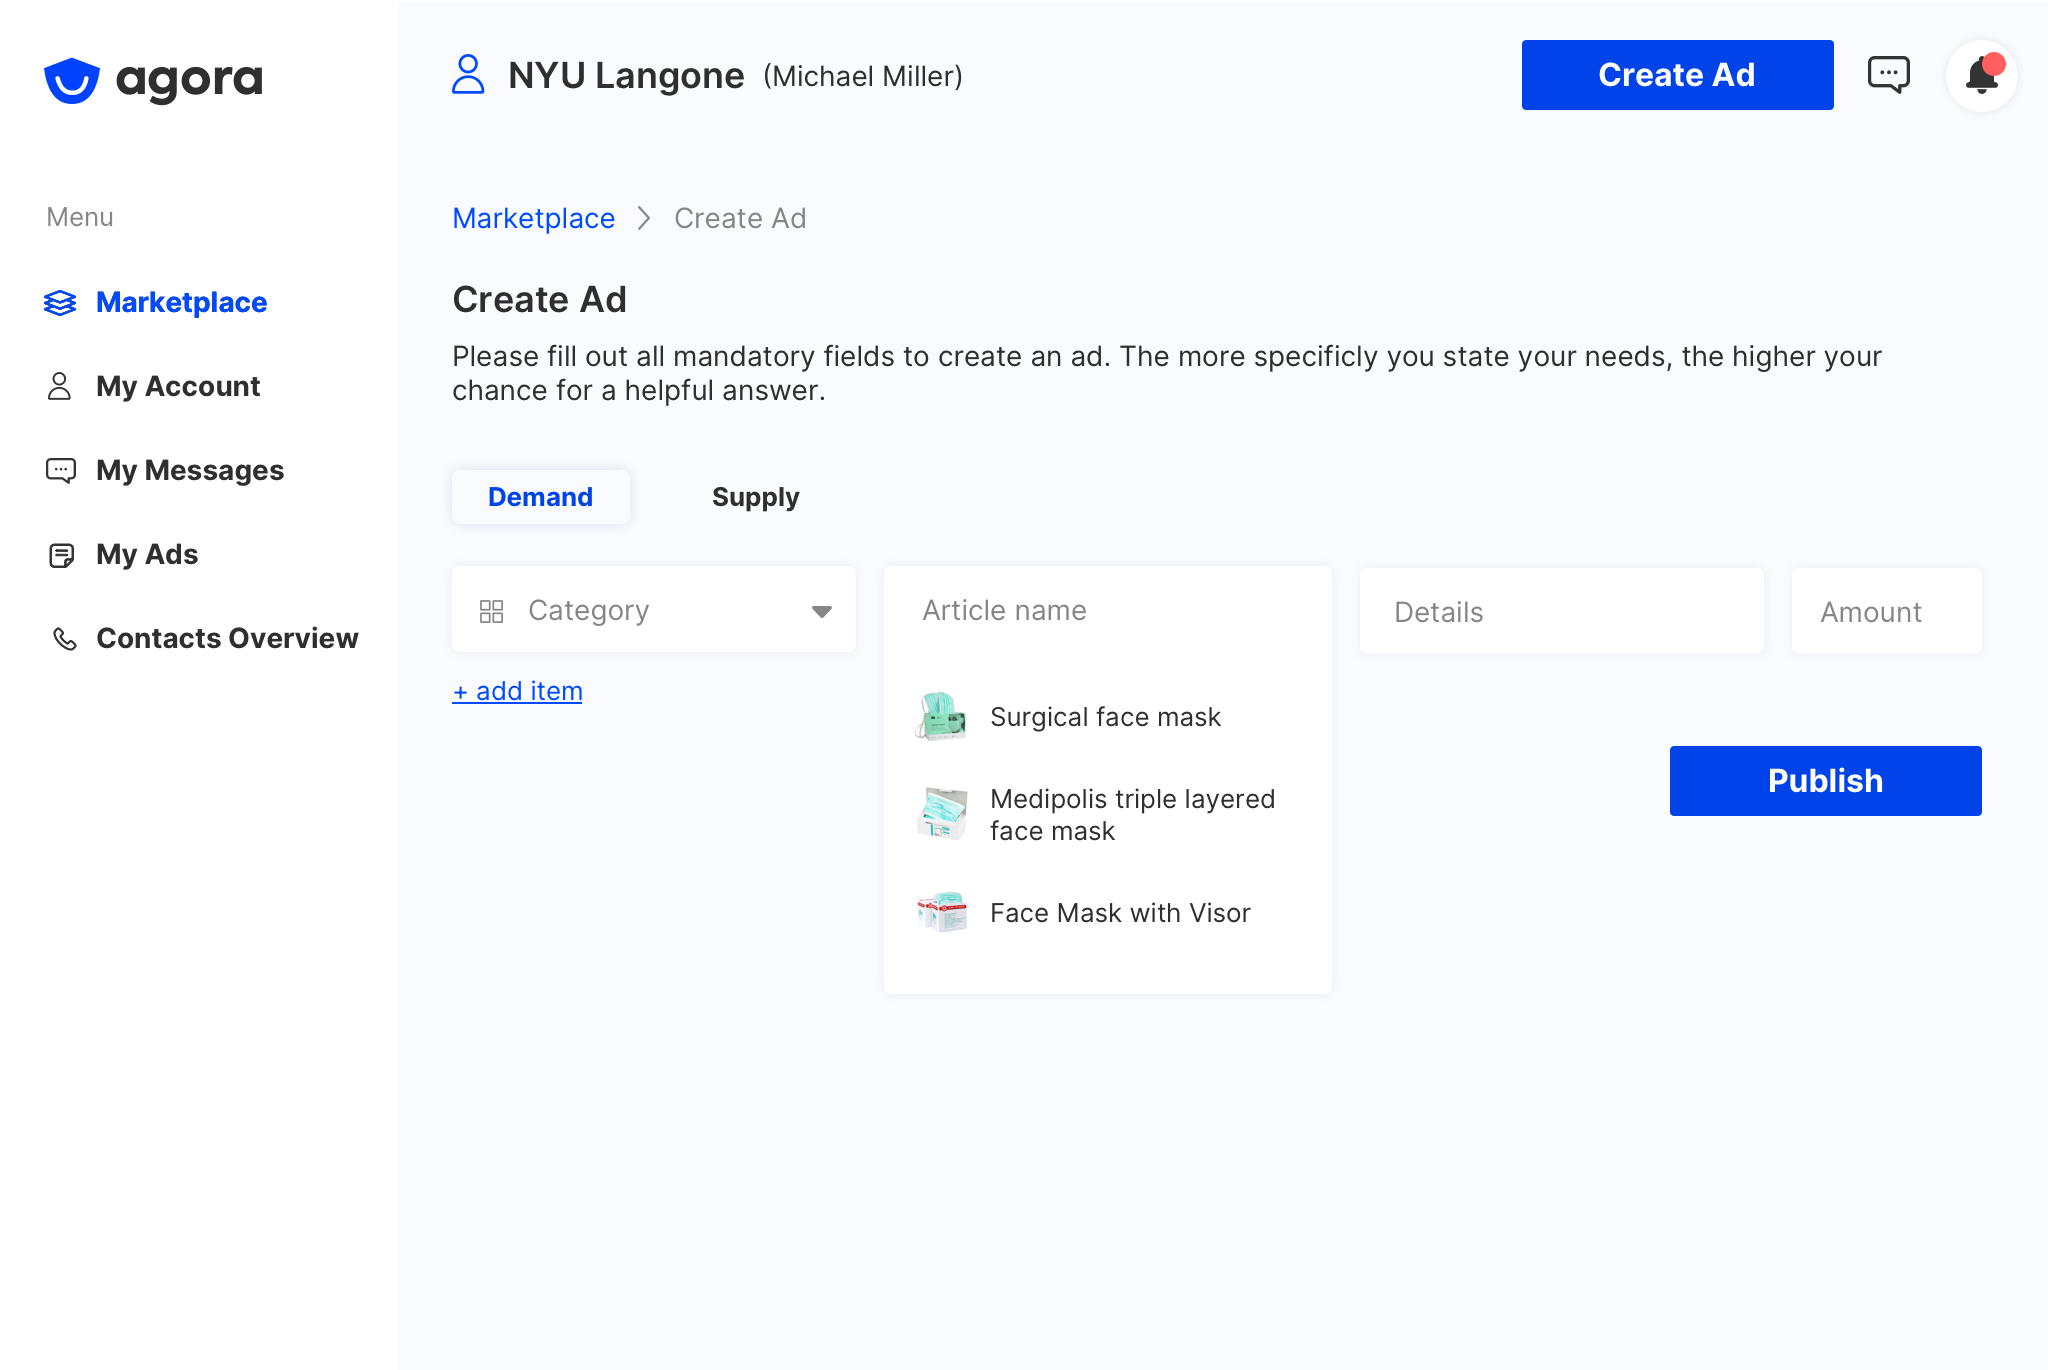Open the notifications bell

point(1981,76)
